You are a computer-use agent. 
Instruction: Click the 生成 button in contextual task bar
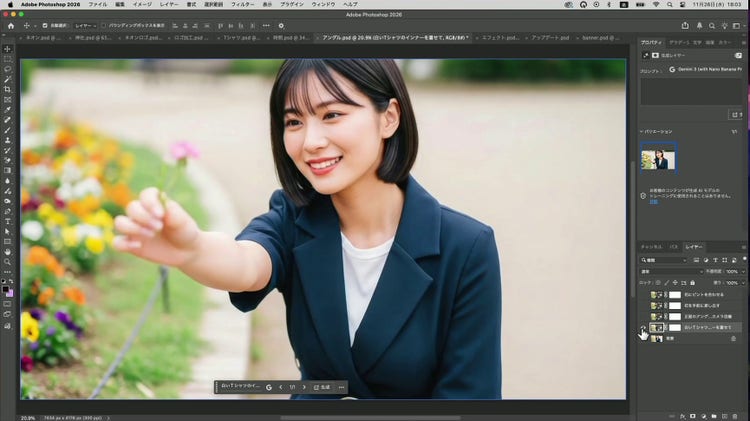pyautogui.click(x=321, y=387)
